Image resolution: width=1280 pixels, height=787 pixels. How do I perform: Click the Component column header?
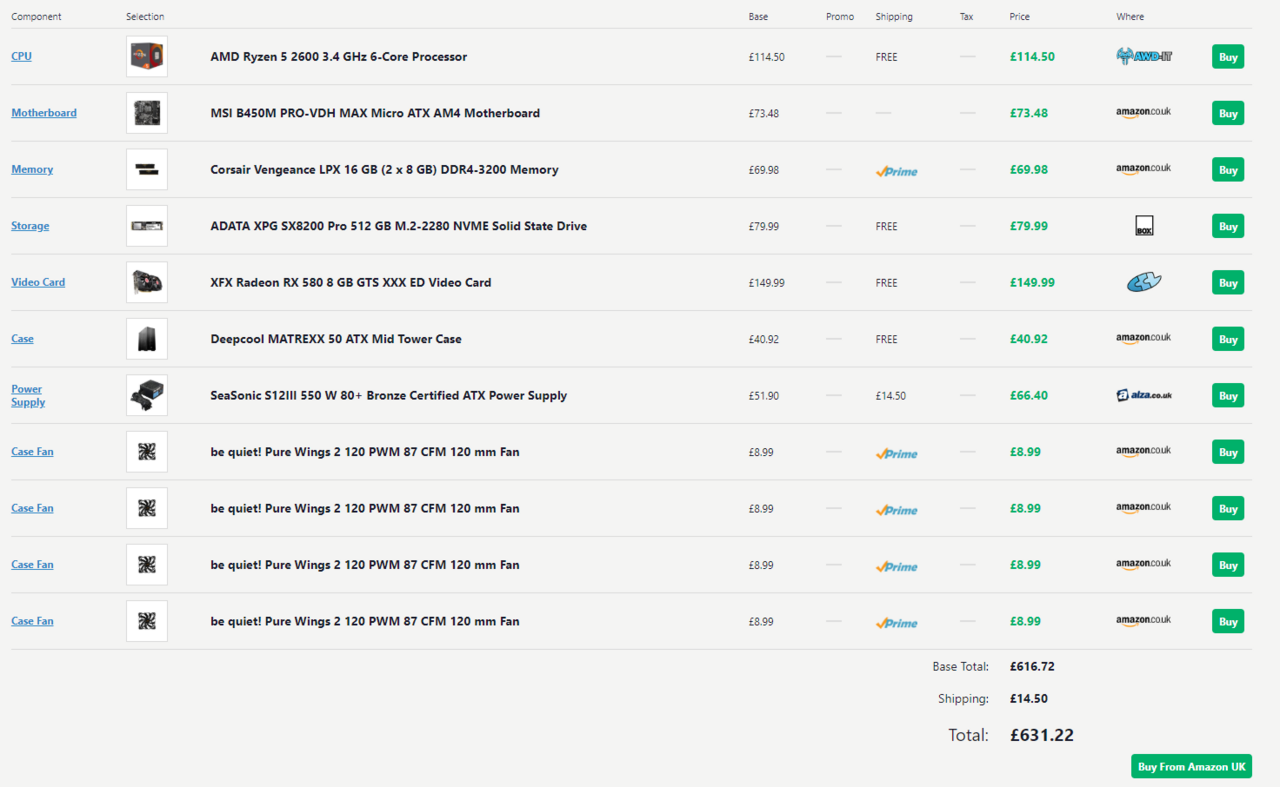point(36,17)
